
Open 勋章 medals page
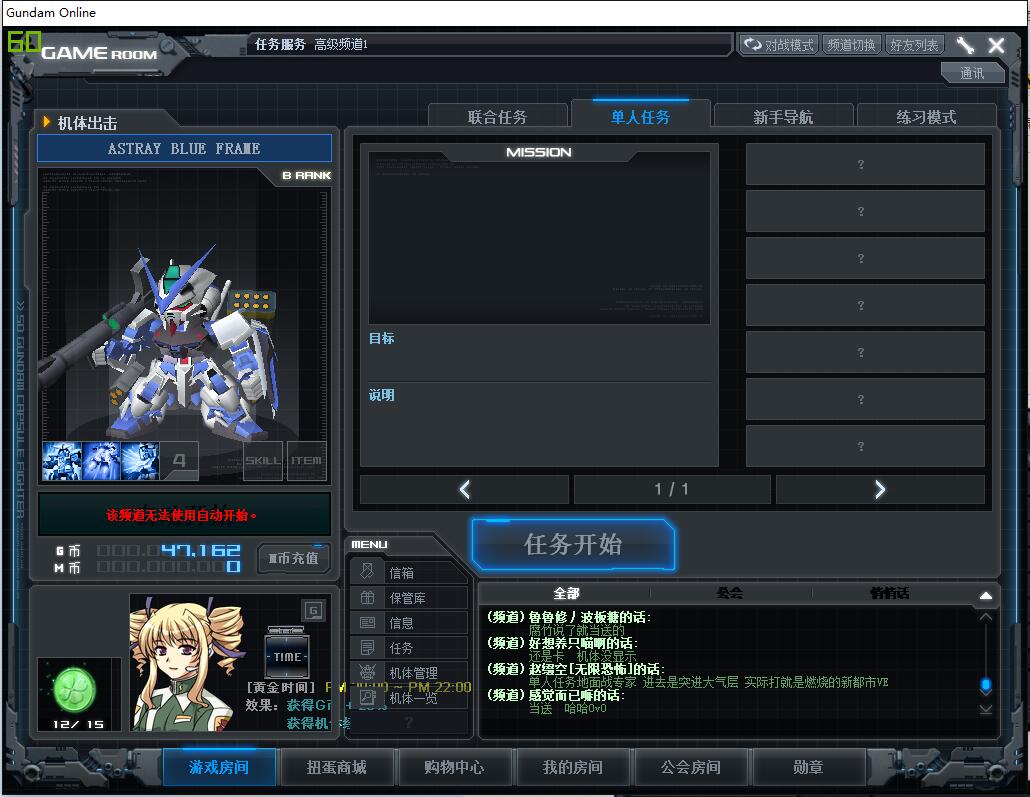tap(808, 767)
